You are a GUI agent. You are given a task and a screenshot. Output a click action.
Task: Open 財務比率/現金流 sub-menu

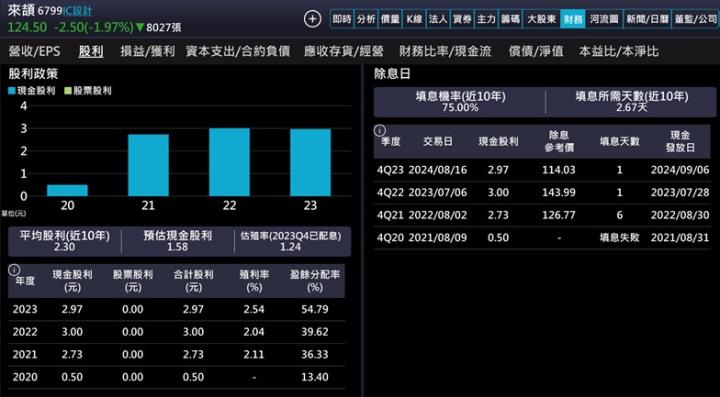[445, 51]
